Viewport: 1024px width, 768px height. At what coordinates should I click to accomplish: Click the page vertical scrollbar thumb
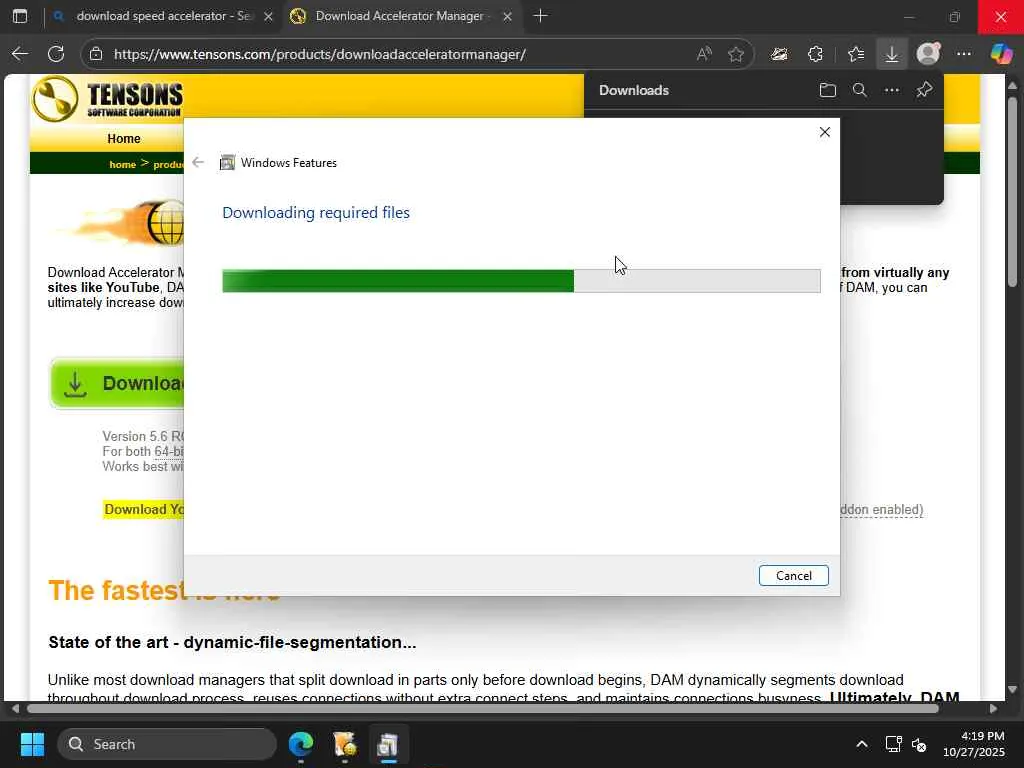point(1012,191)
